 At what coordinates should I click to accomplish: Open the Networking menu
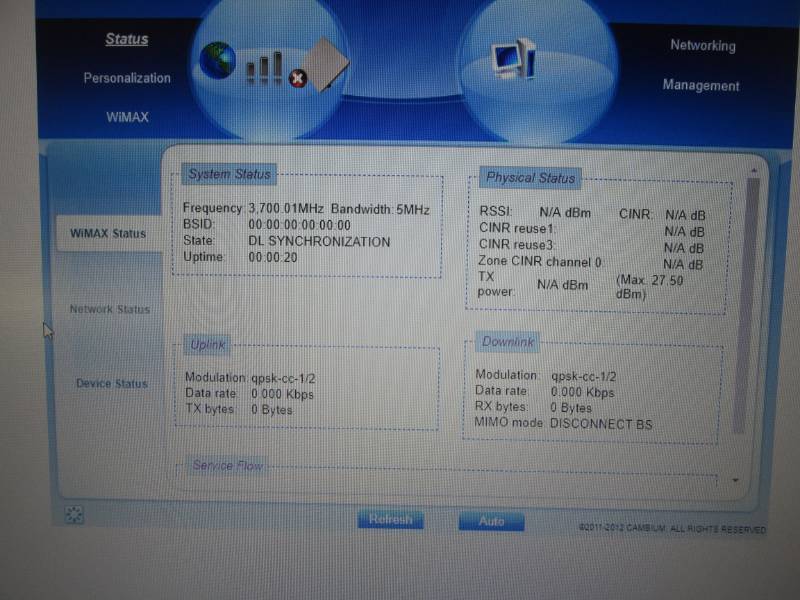tap(703, 45)
